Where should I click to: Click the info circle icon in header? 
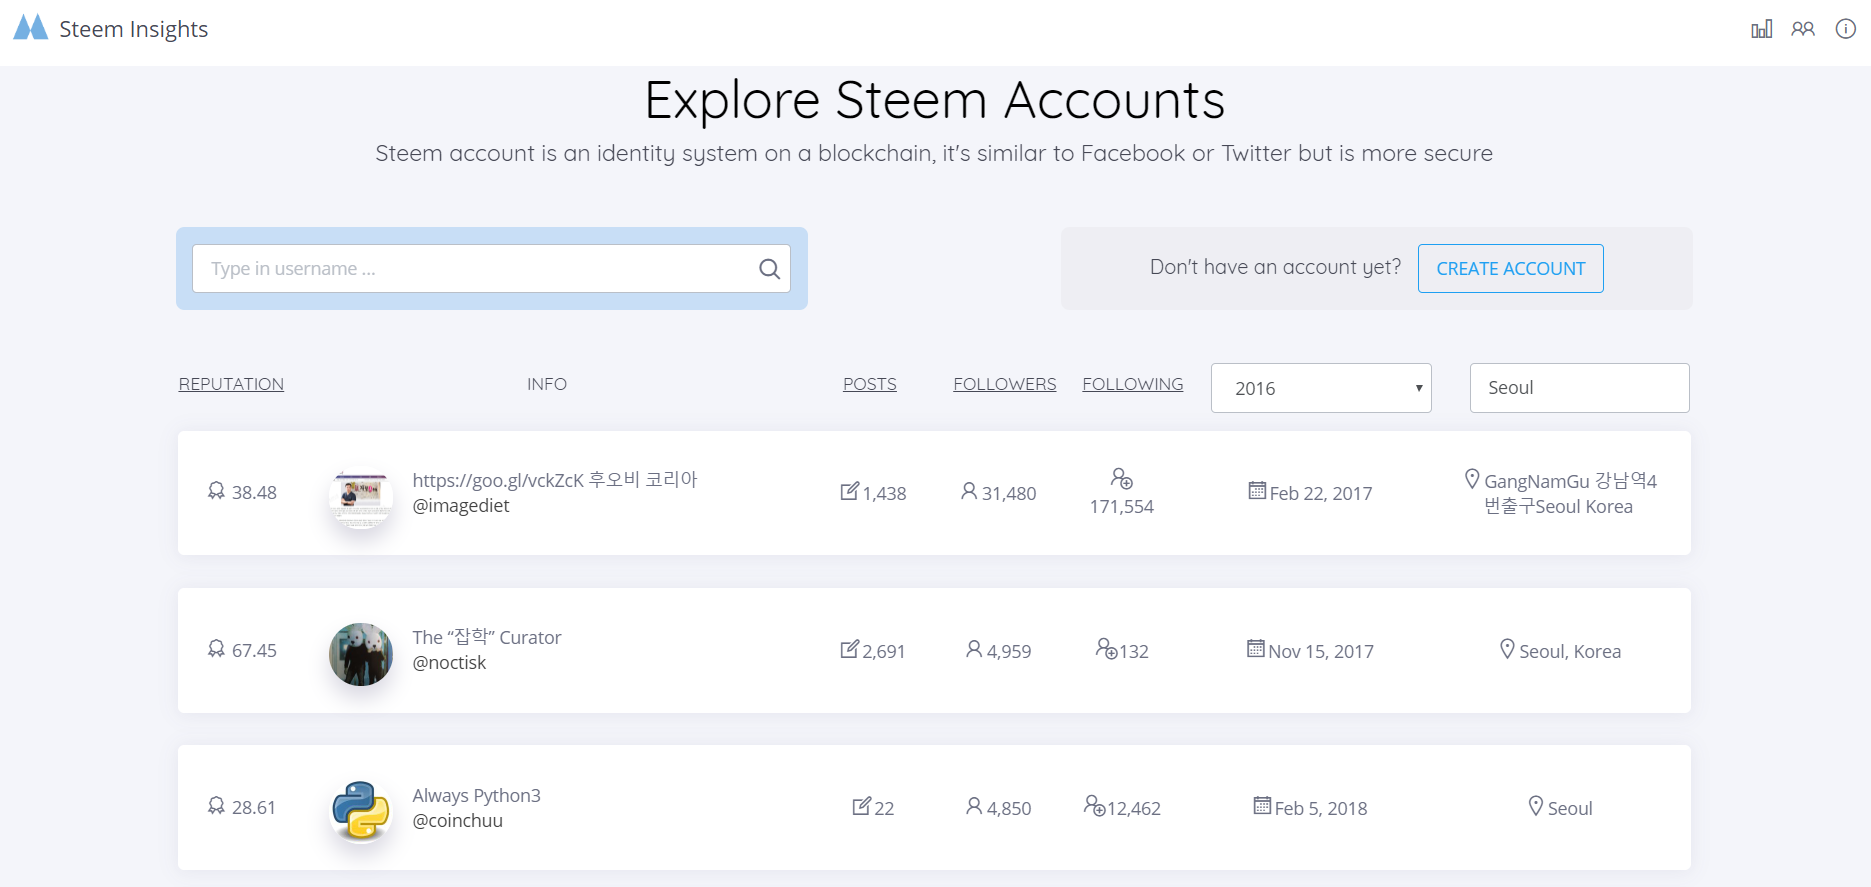click(1845, 29)
